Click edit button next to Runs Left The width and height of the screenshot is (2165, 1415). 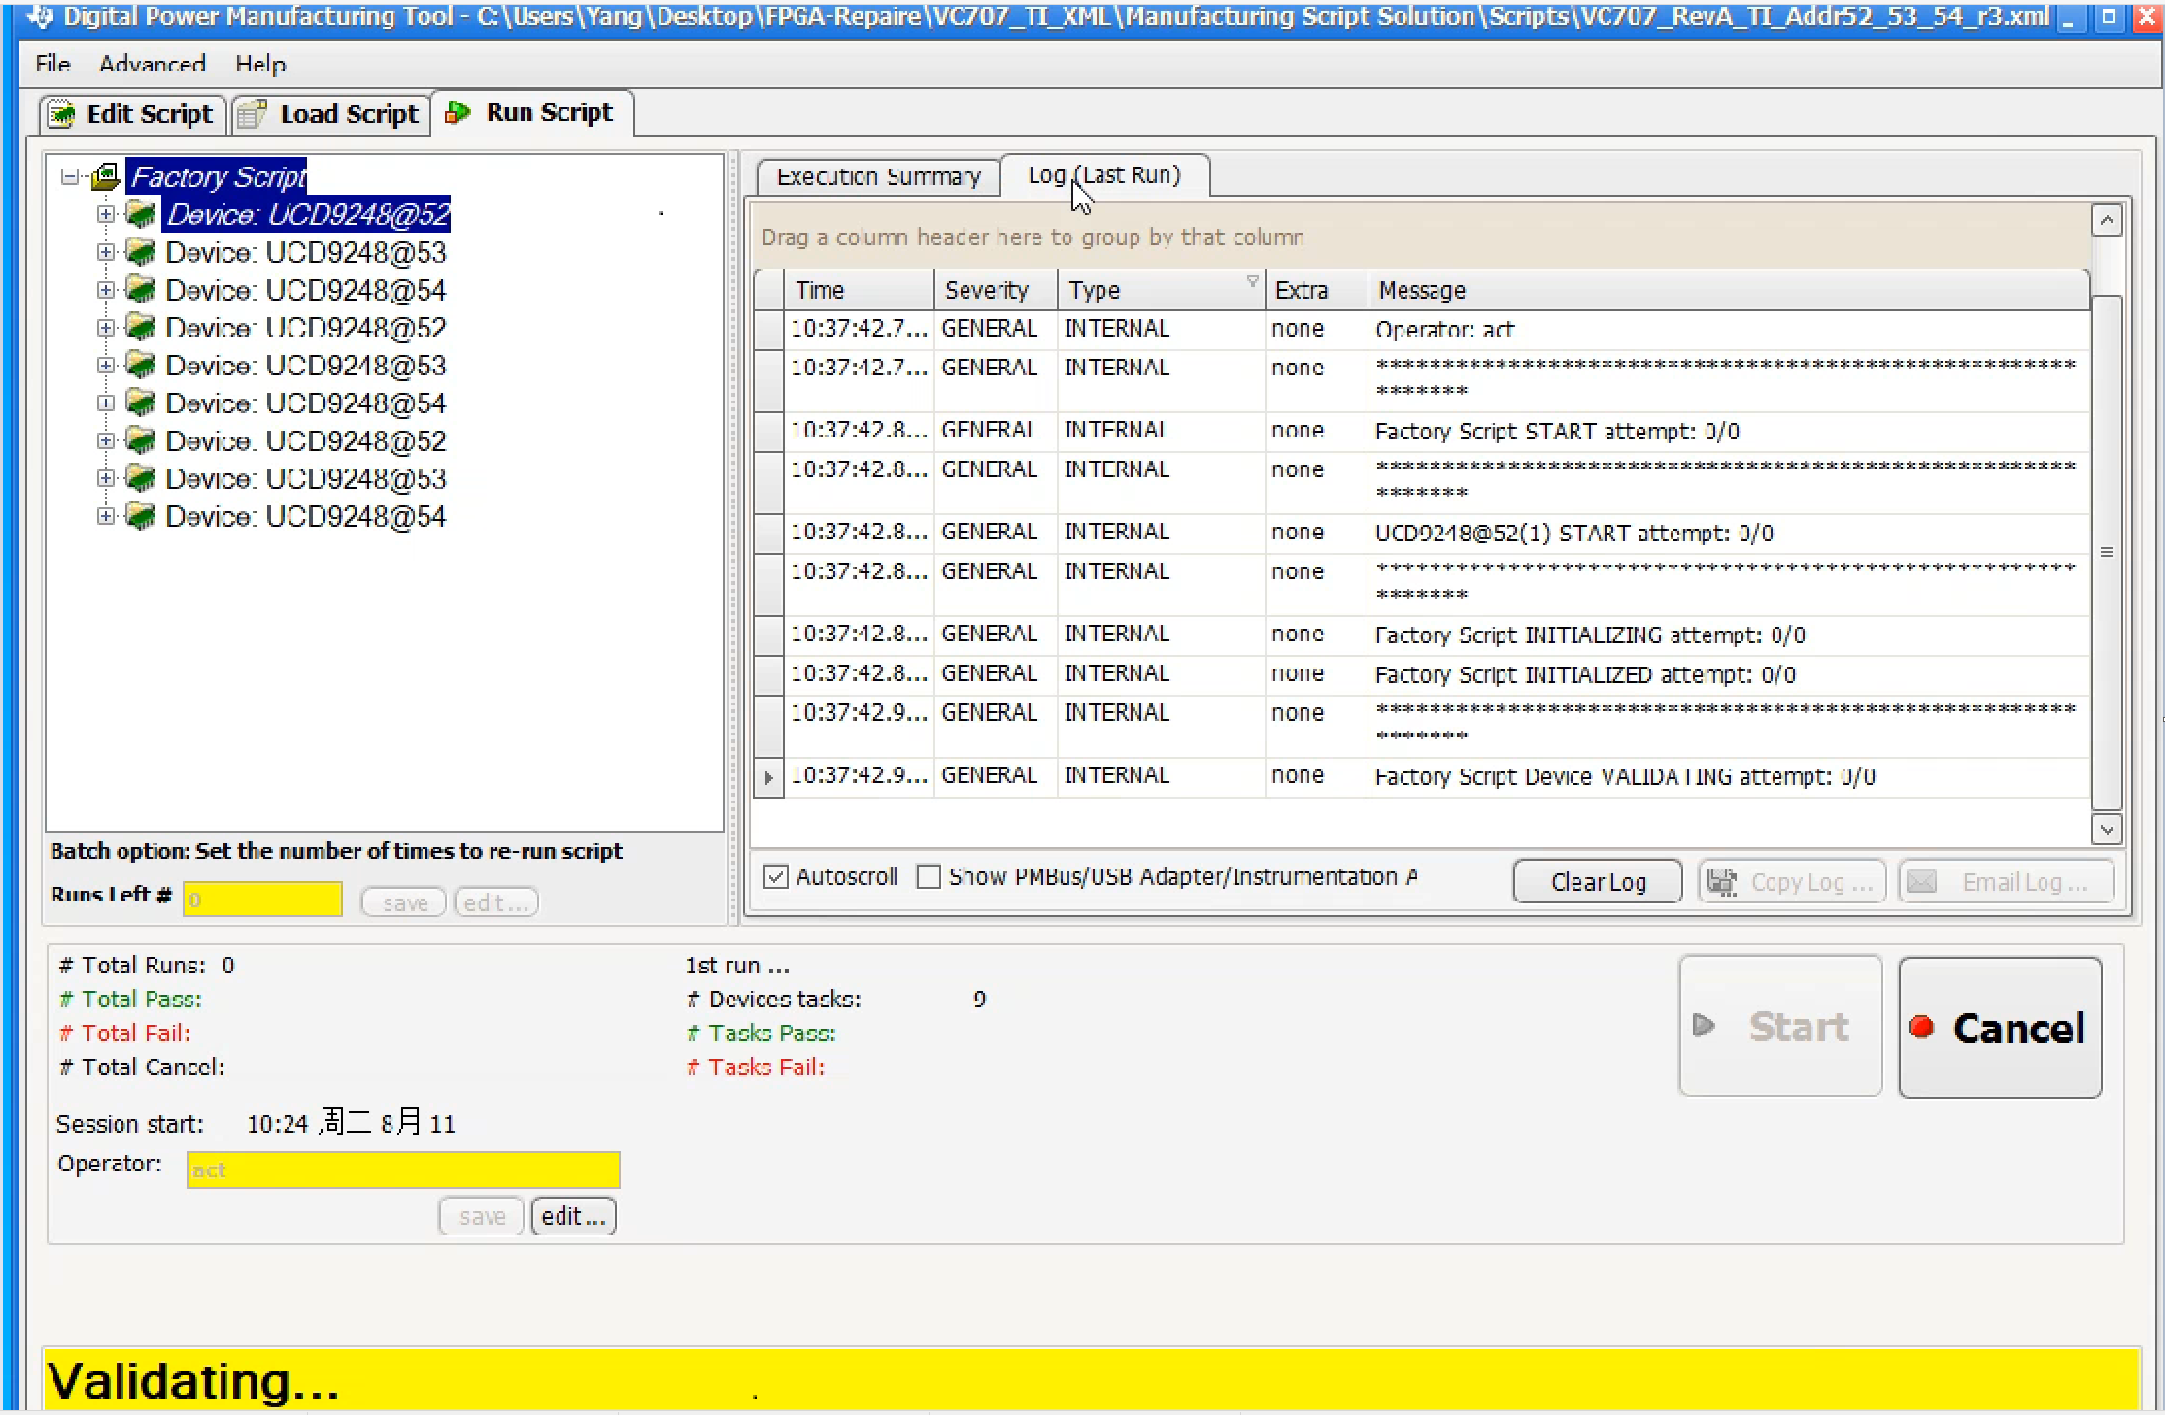pos(496,903)
